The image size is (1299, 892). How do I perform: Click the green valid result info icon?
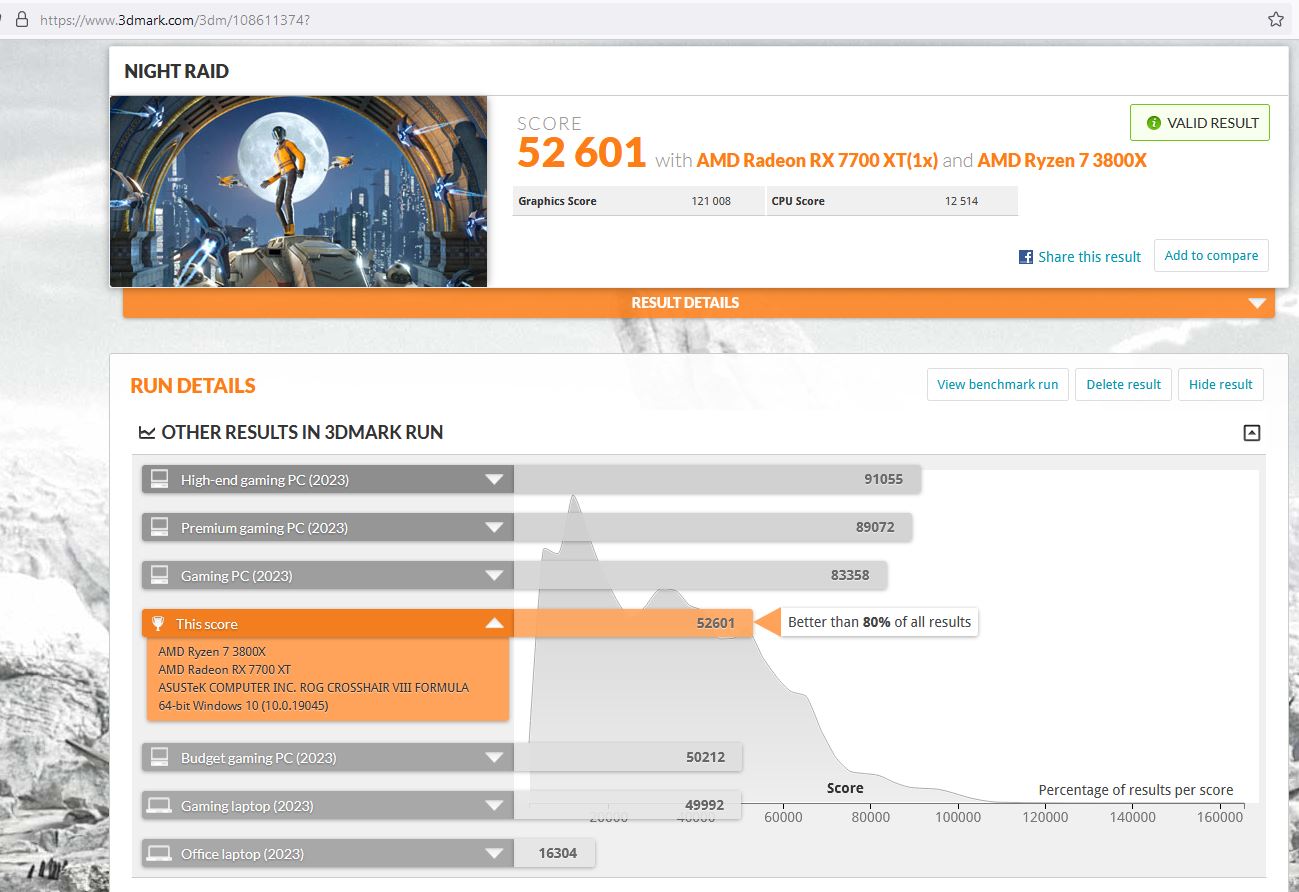pos(1154,123)
